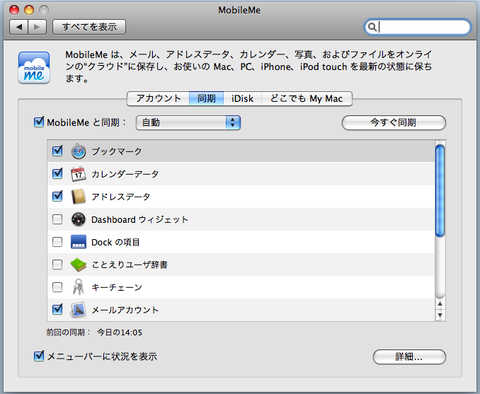Screen dimensions: 480x394
Task: Click the scroll up arrow in list
Action: (440, 304)
